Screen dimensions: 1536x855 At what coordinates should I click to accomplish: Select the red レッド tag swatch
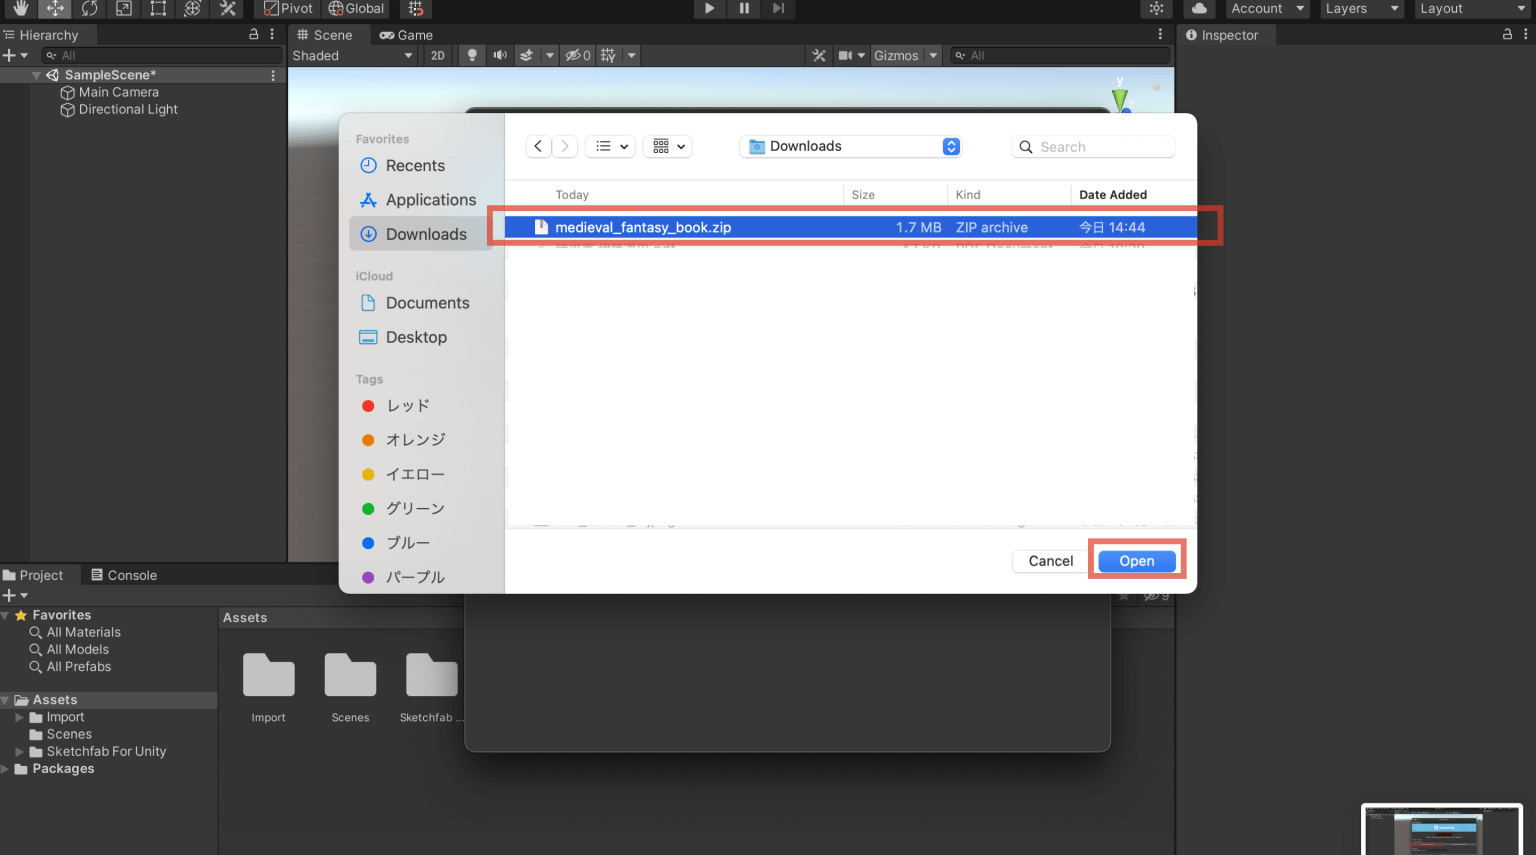point(367,406)
